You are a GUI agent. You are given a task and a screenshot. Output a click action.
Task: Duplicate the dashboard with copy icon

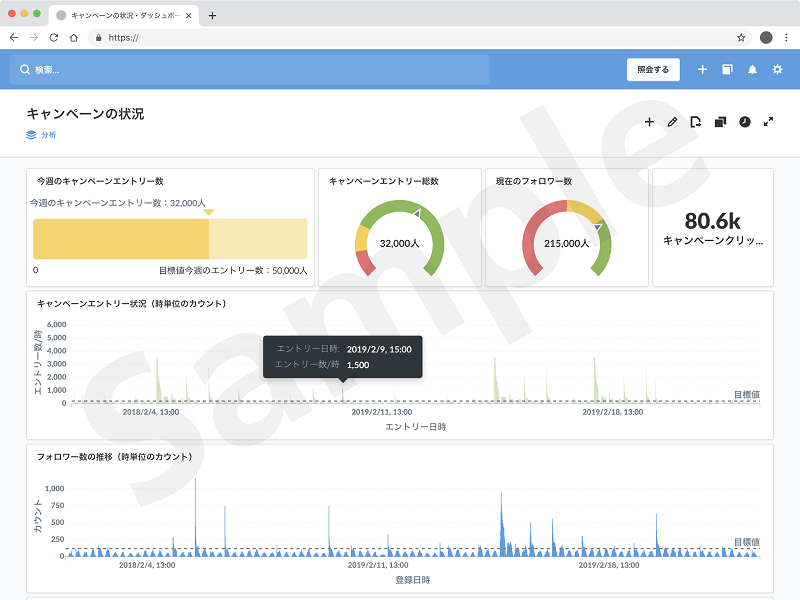[x=720, y=122]
